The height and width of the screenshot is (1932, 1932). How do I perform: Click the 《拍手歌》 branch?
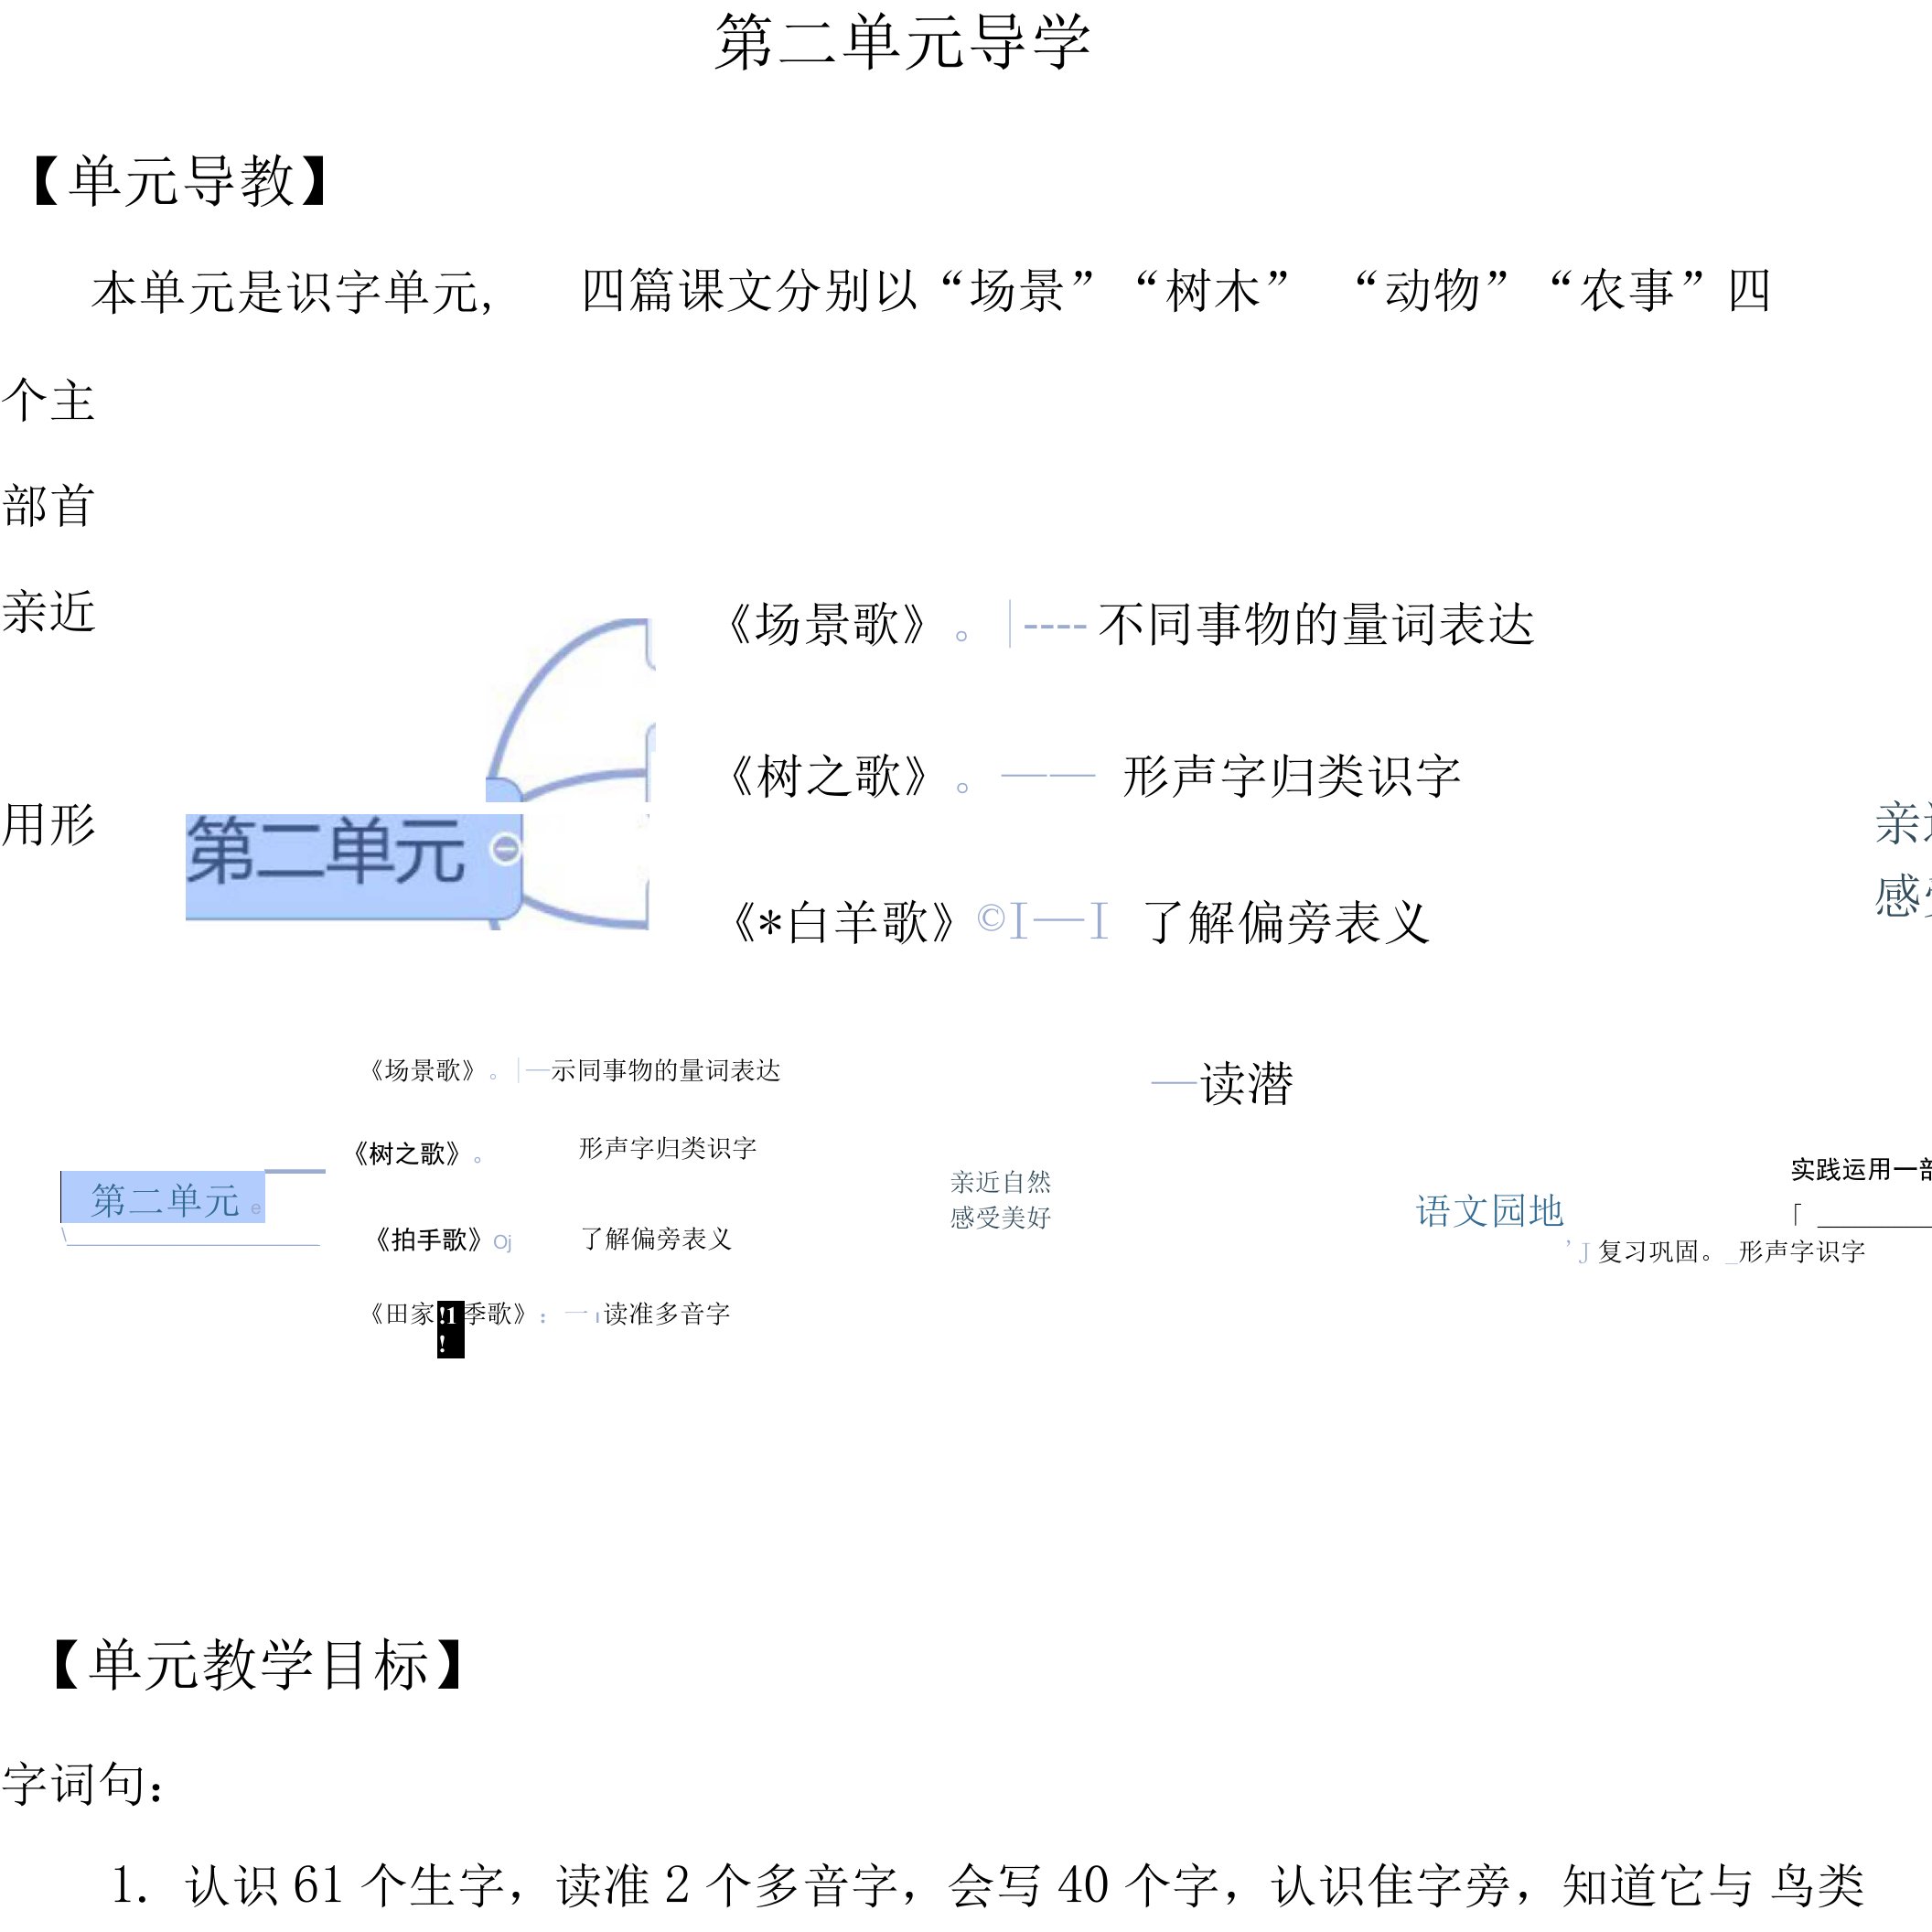428,1240
